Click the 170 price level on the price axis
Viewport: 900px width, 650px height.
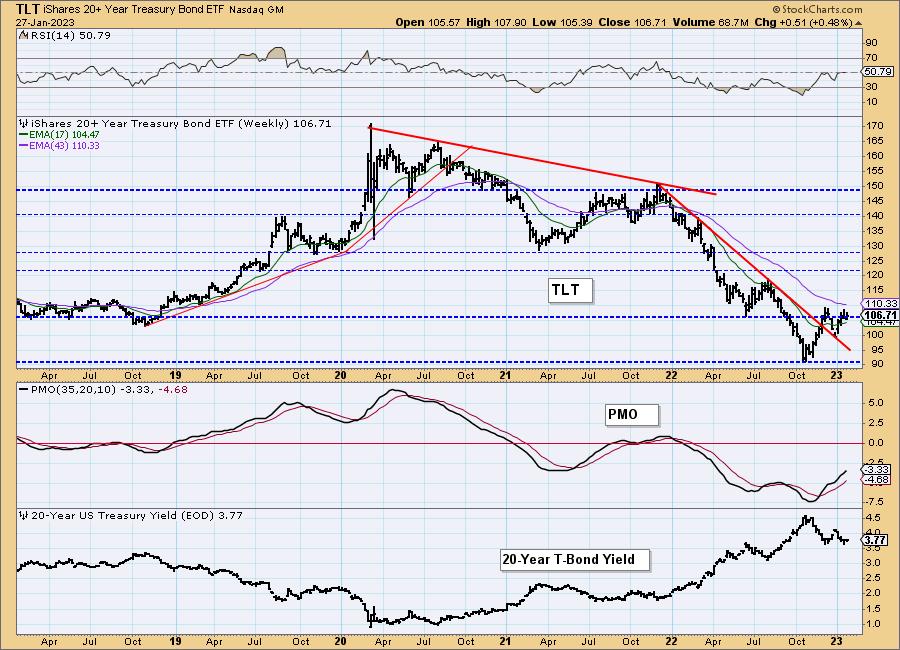coord(875,126)
